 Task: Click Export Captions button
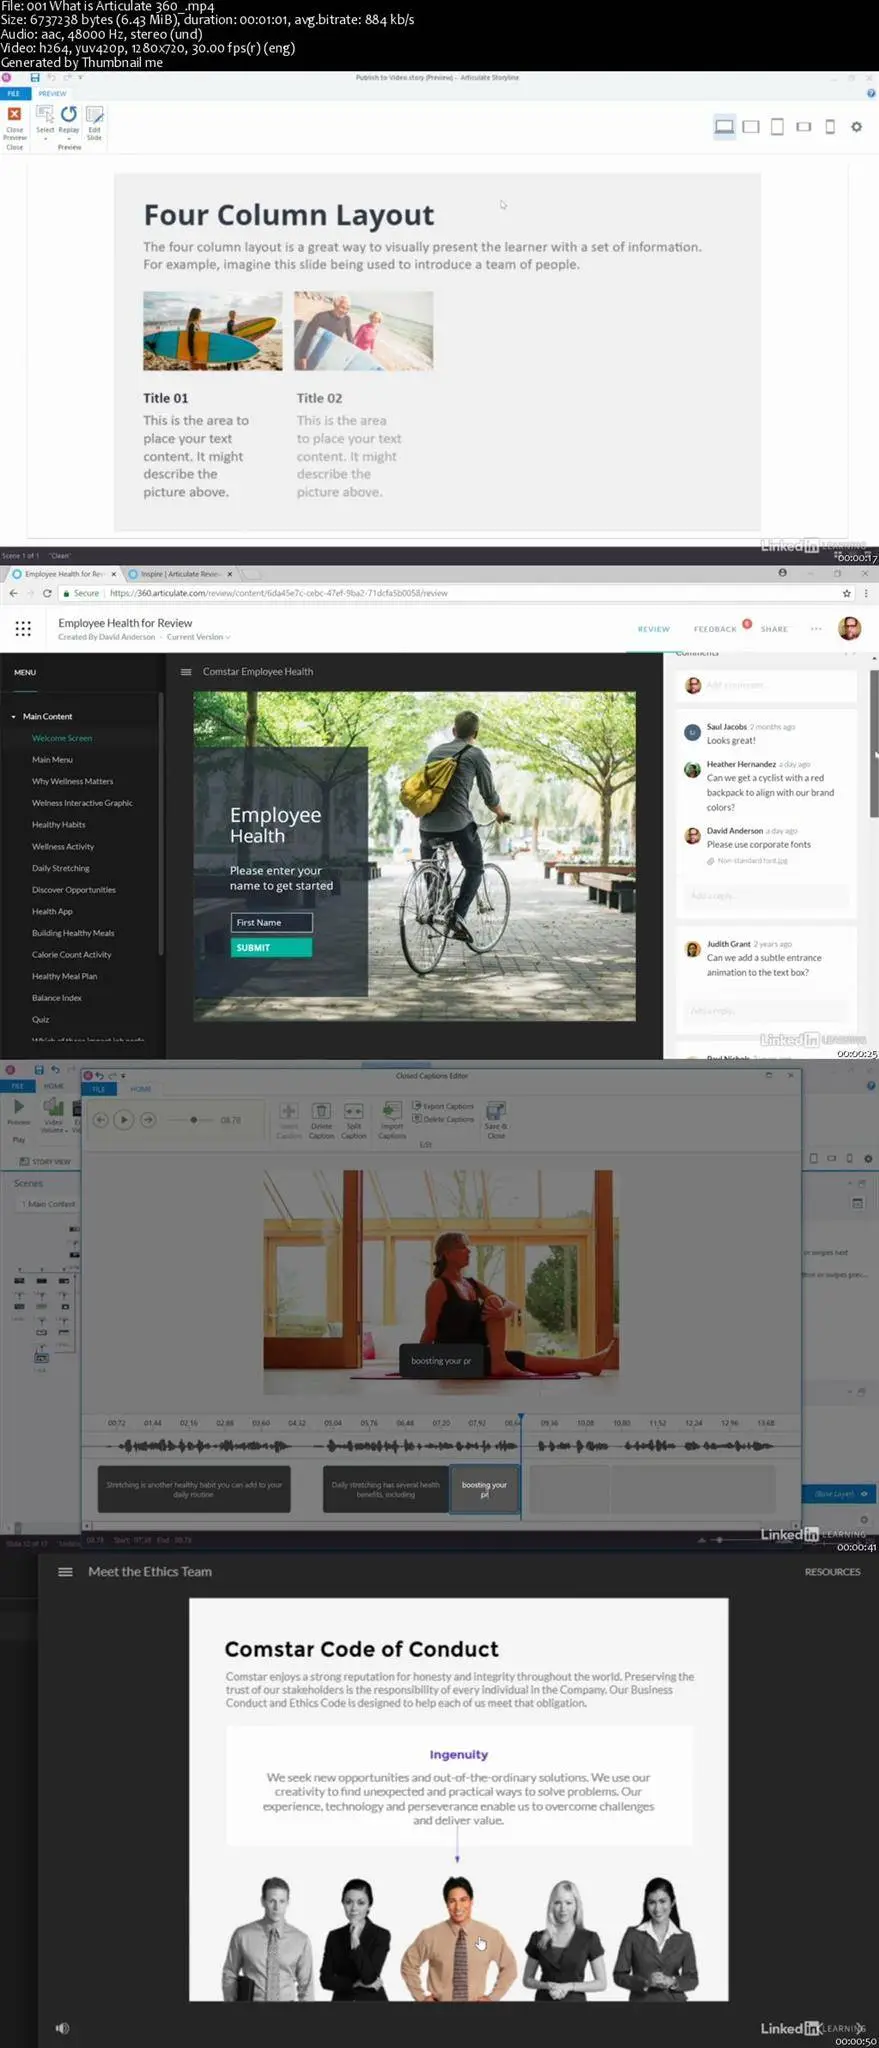tap(443, 1106)
